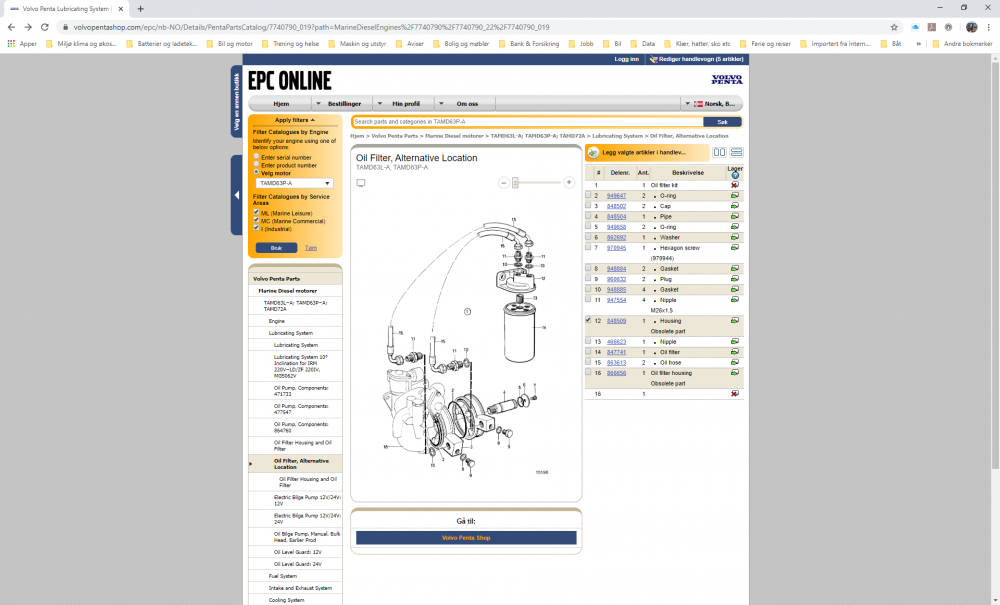Open the Norsk language selector dropdown
The image size is (1000, 605).
point(712,104)
